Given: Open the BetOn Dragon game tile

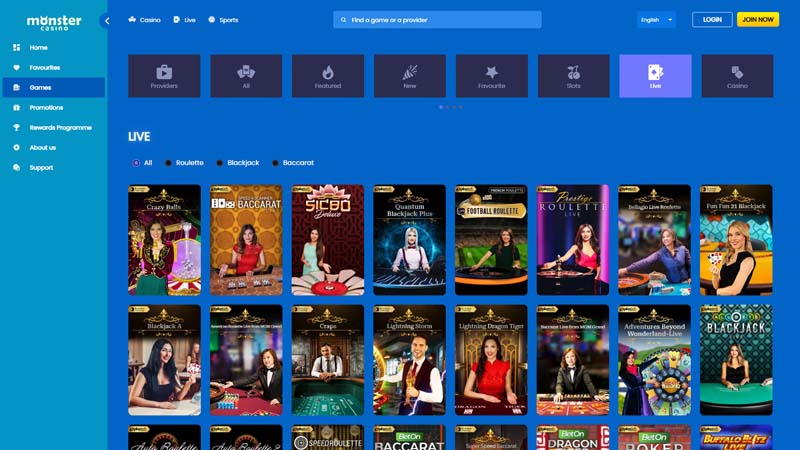Looking at the screenshot, I should 572,438.
